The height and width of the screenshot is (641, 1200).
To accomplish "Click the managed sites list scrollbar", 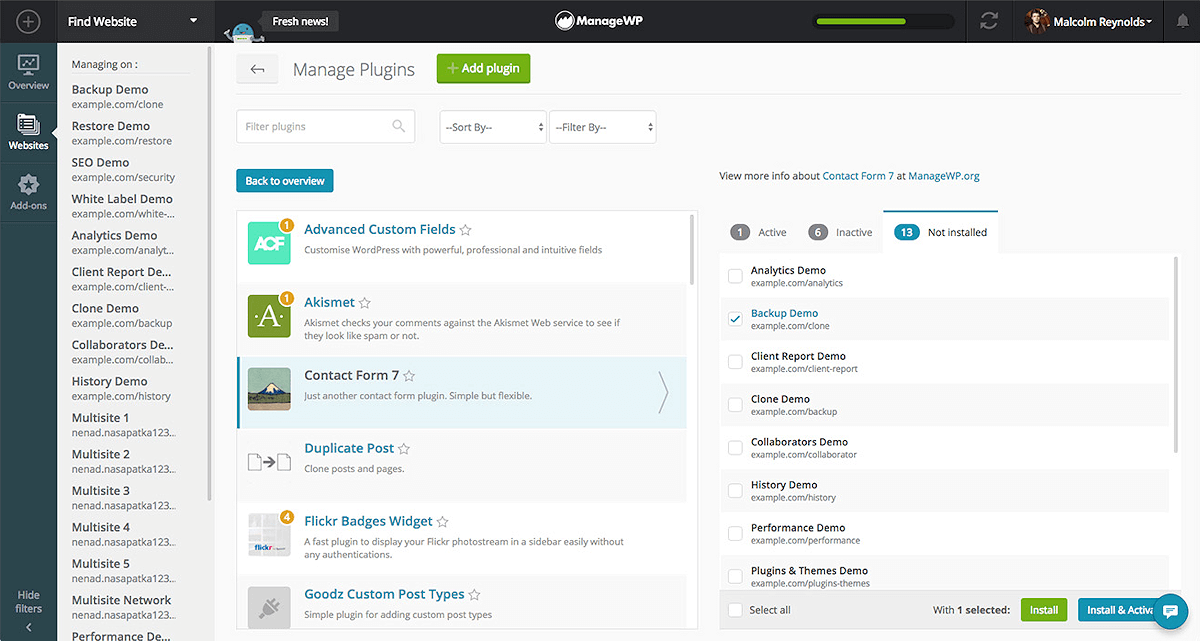I will point(210,272).
